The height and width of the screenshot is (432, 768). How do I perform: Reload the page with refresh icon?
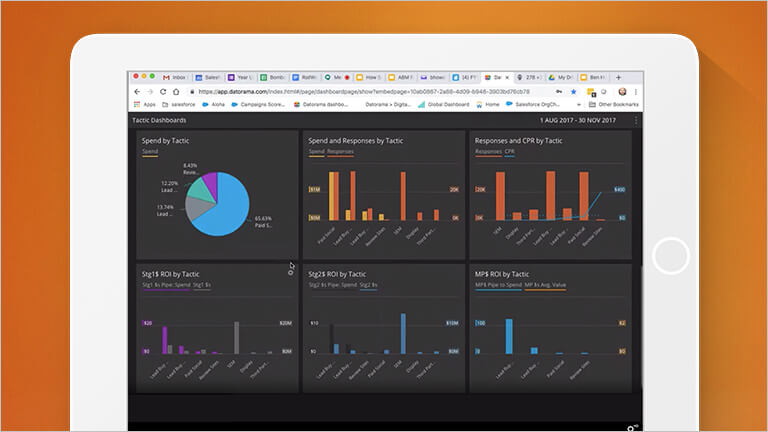coord(163,92)
